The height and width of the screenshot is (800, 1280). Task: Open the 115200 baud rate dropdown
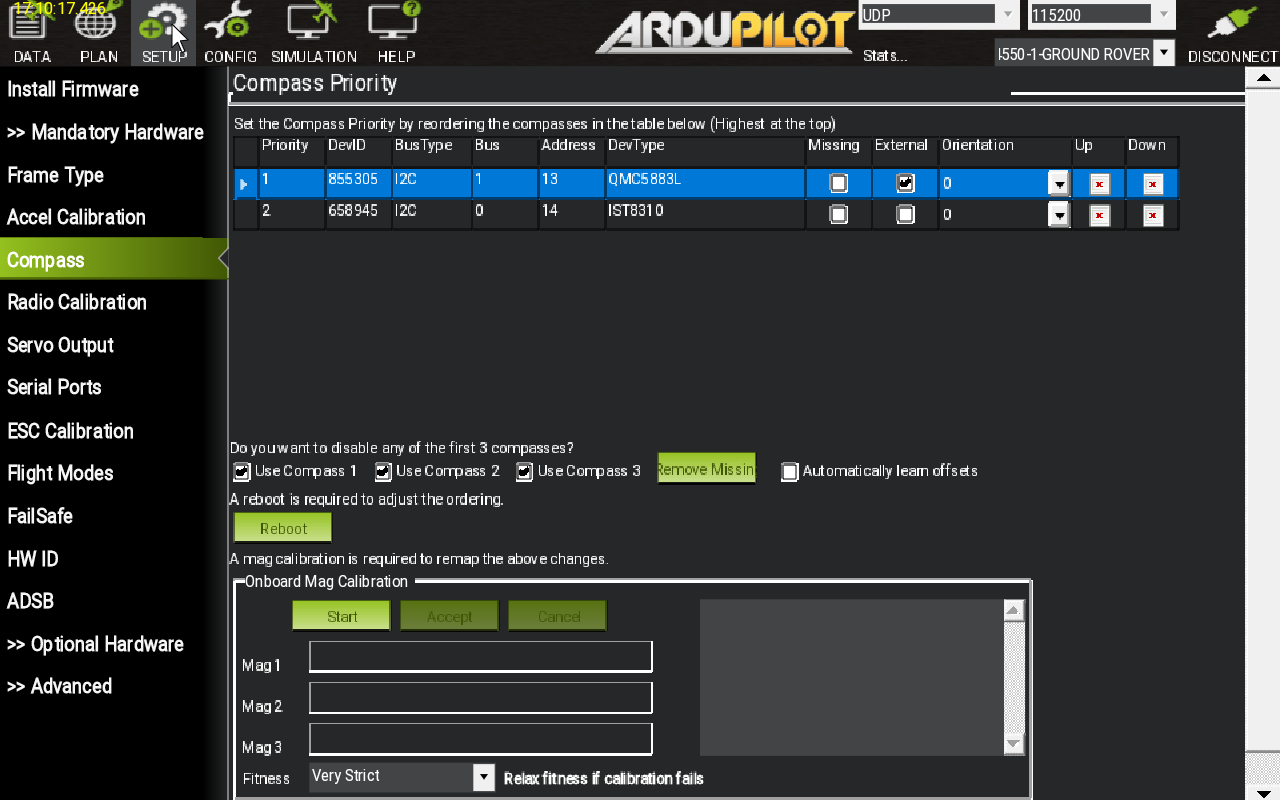(1163, 14)
